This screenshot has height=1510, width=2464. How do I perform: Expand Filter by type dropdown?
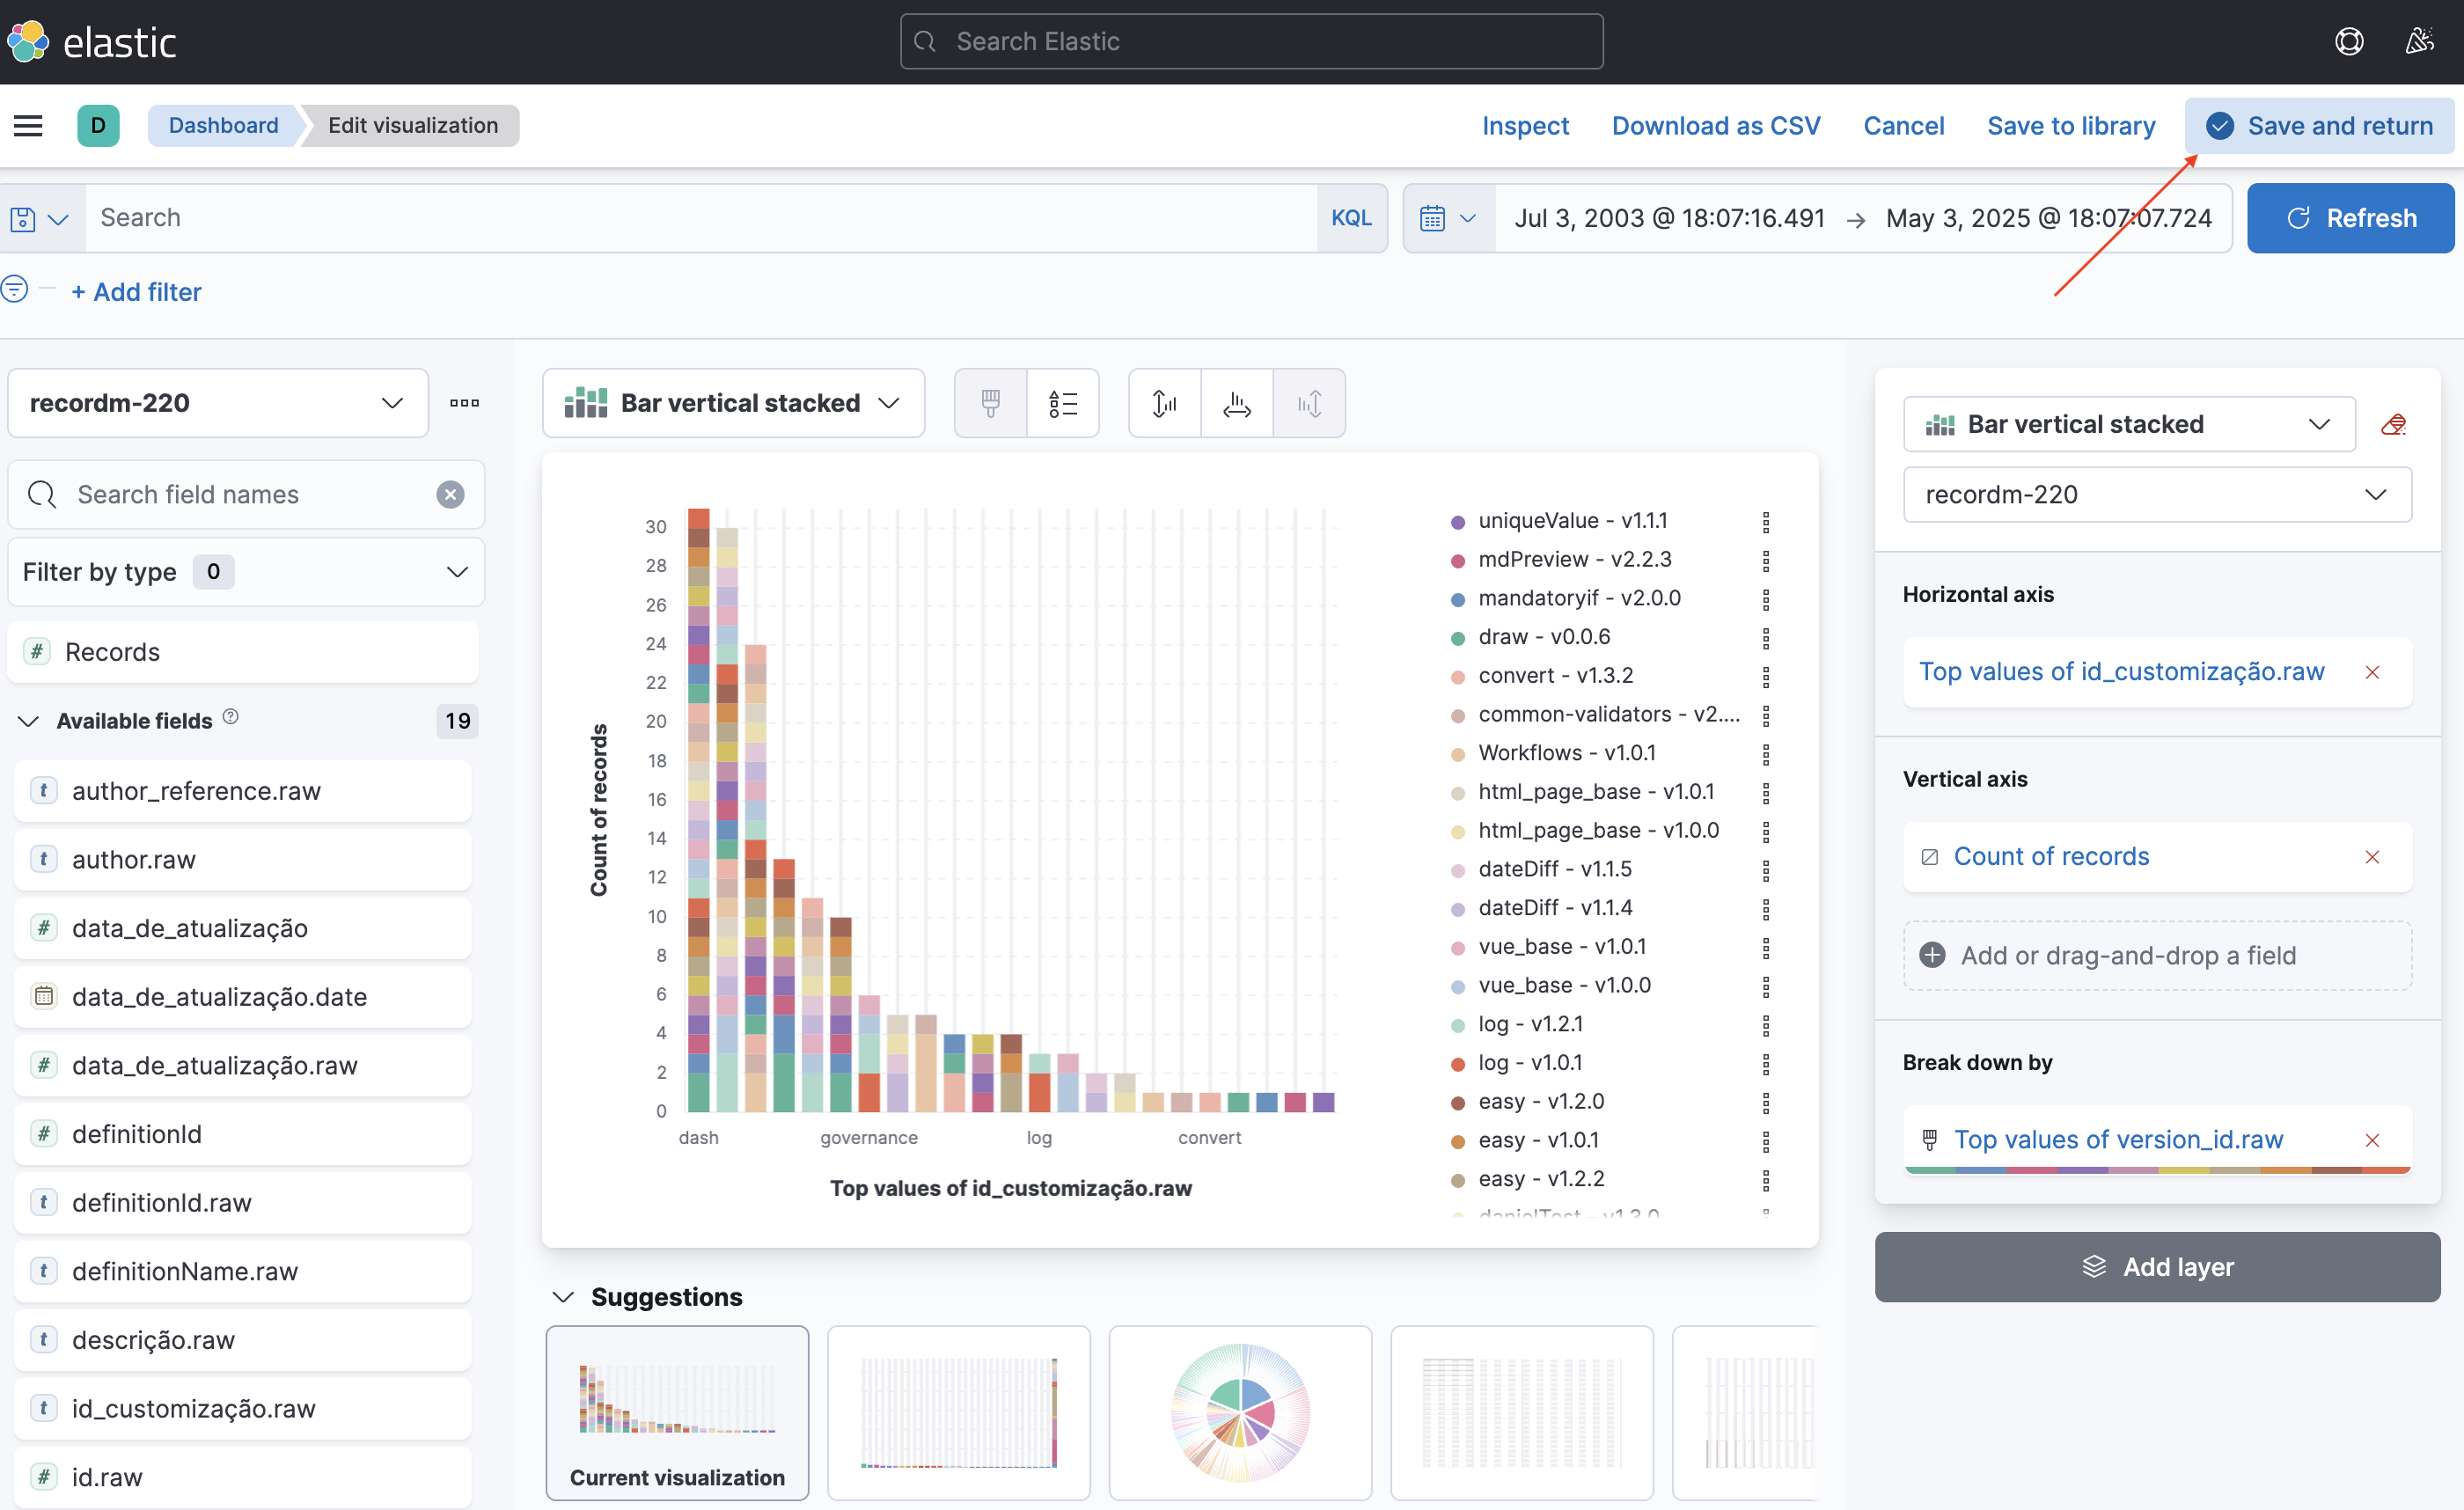245,572
